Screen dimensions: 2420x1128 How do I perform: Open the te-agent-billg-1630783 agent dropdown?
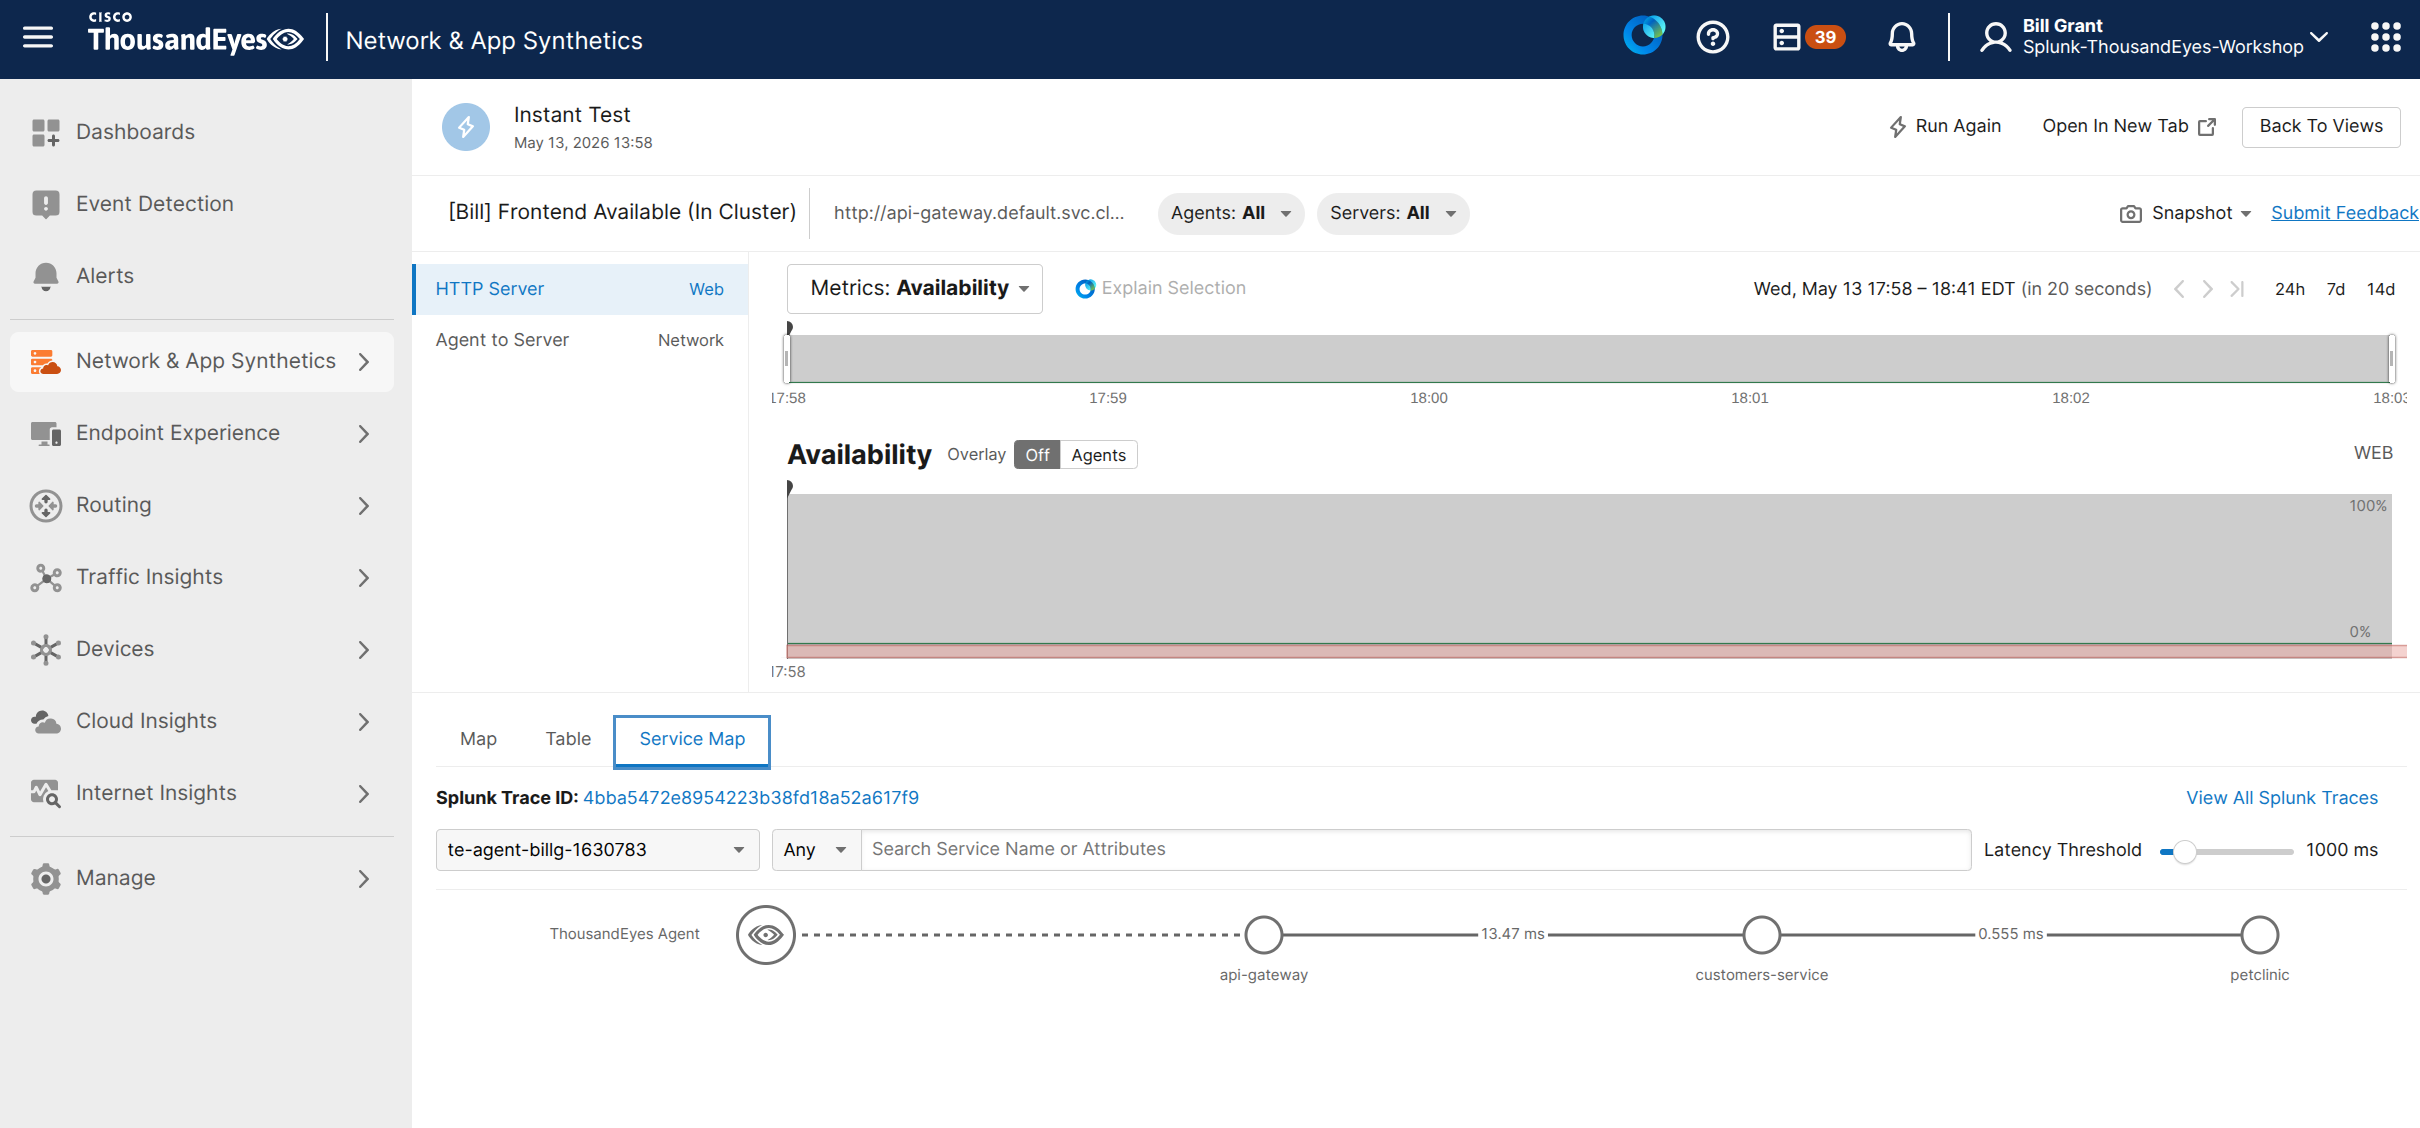click(x=597, y=850)
